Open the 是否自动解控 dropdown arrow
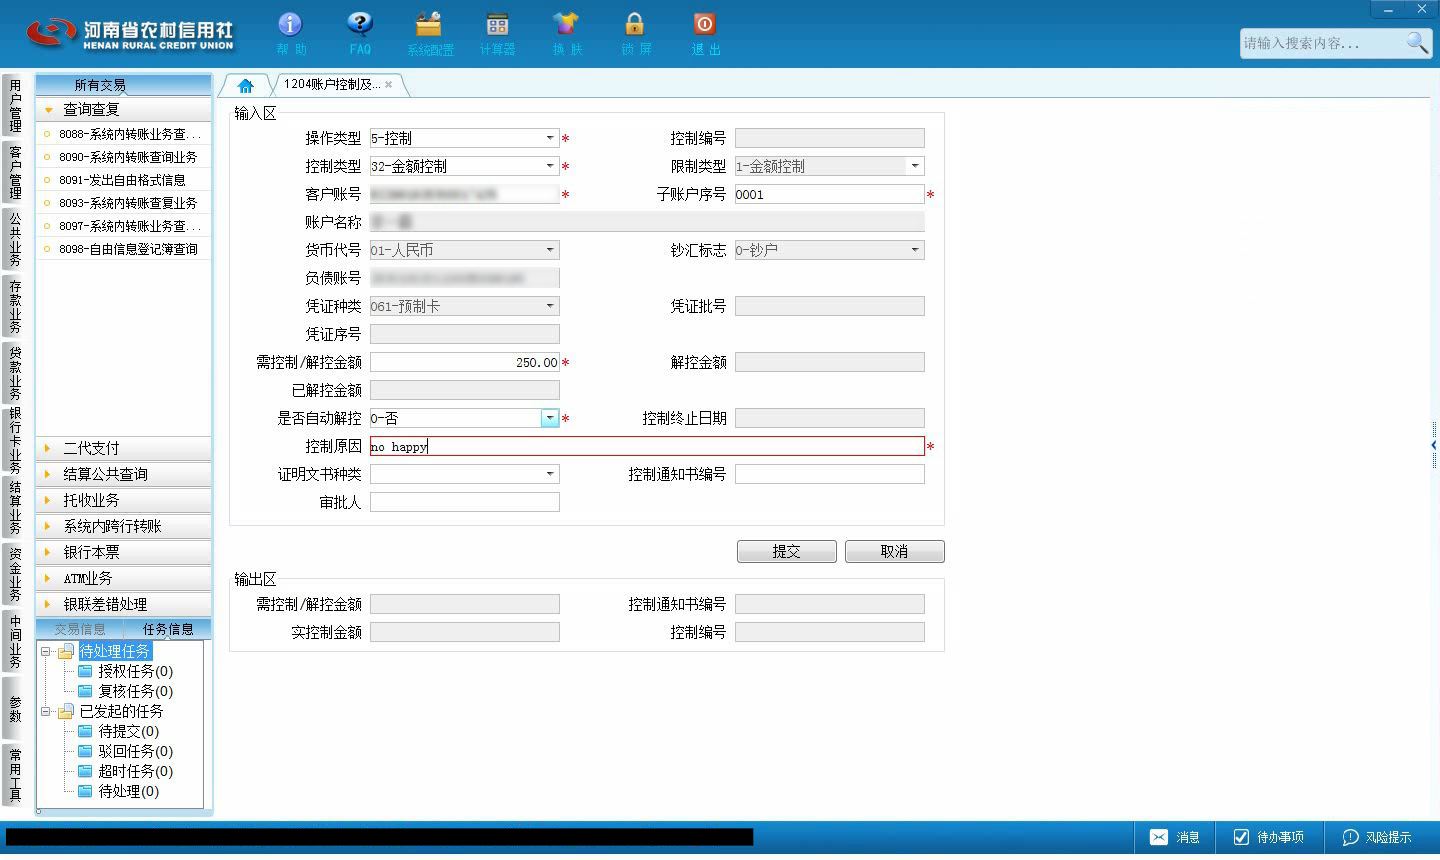The width and height of the screenshot is (1440, 860). [x=549, y=418]
